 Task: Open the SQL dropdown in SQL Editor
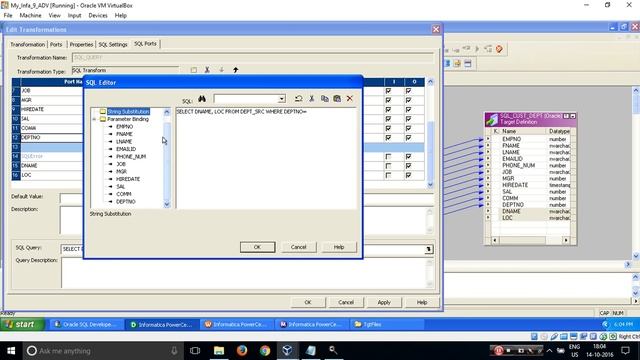point(281,99)
